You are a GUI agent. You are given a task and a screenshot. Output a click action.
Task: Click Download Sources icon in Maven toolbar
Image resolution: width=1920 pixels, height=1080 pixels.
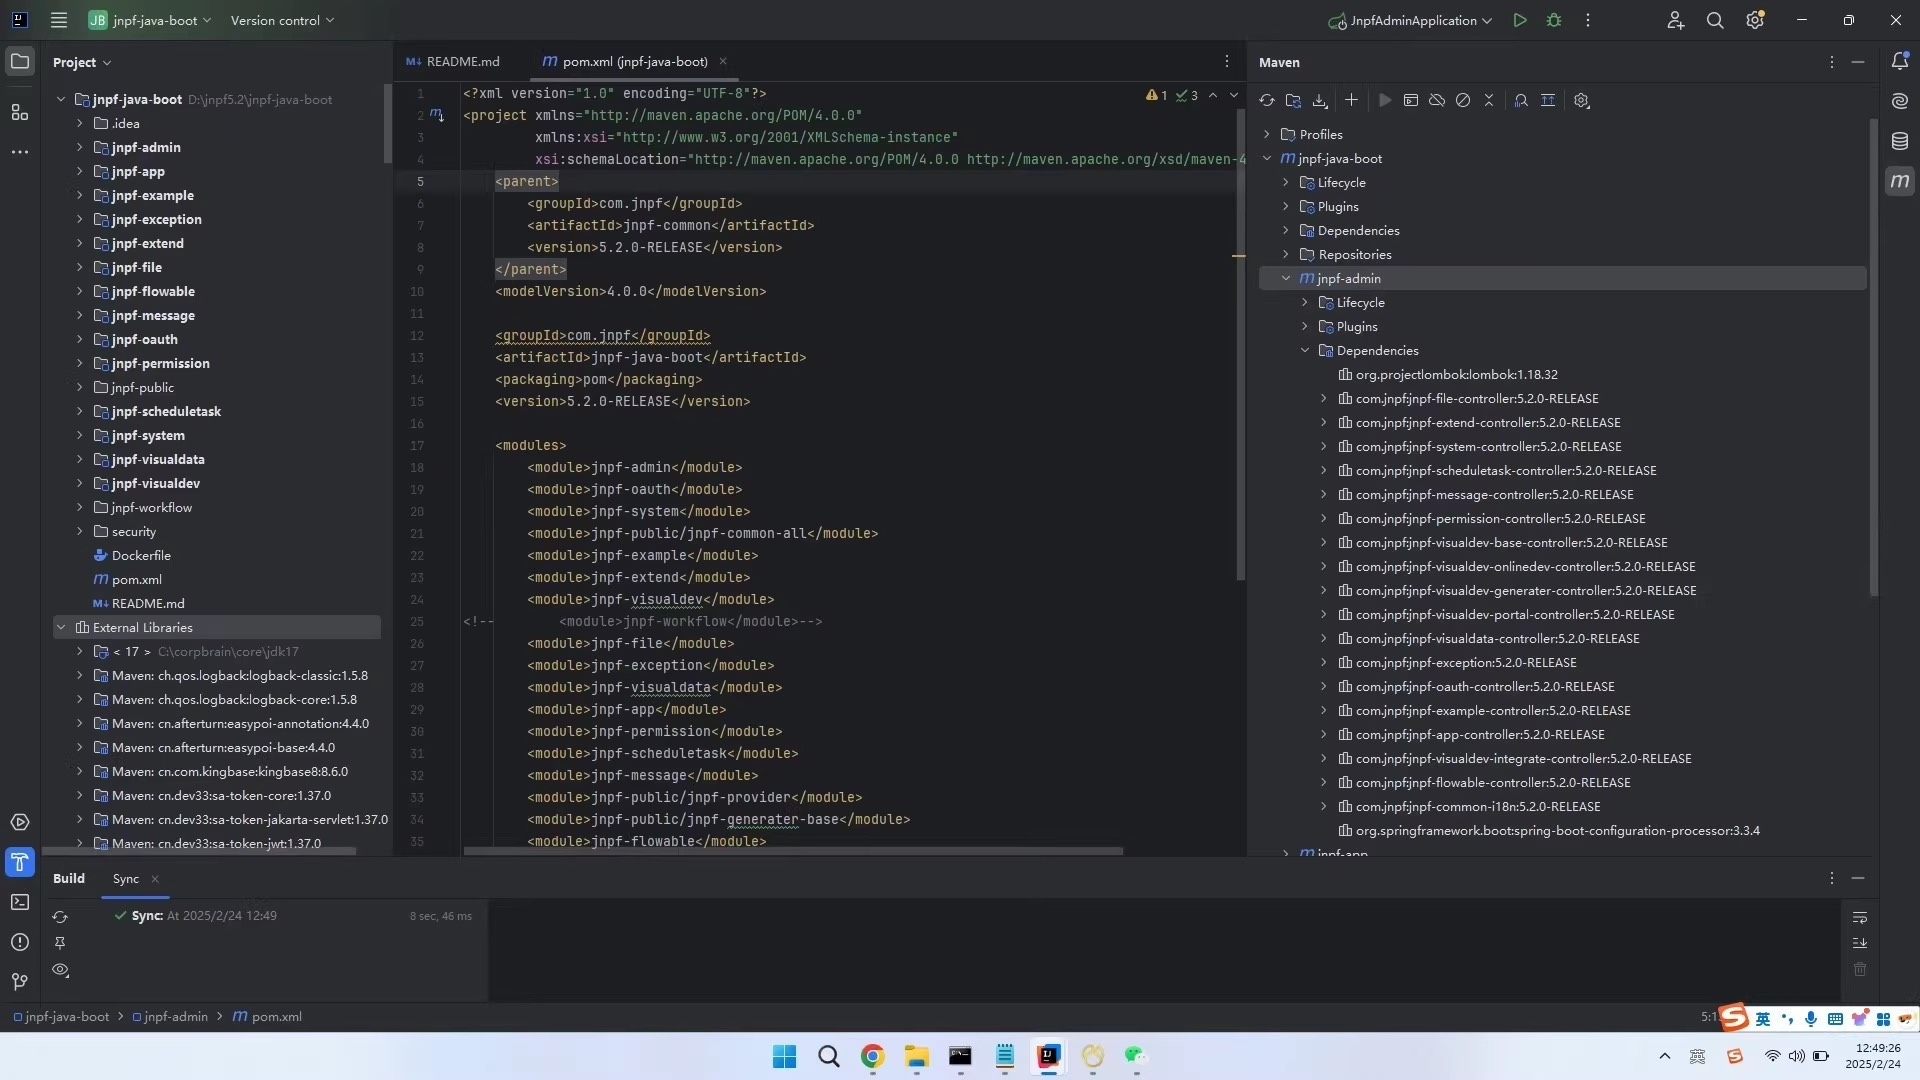tap(1320, 100)
